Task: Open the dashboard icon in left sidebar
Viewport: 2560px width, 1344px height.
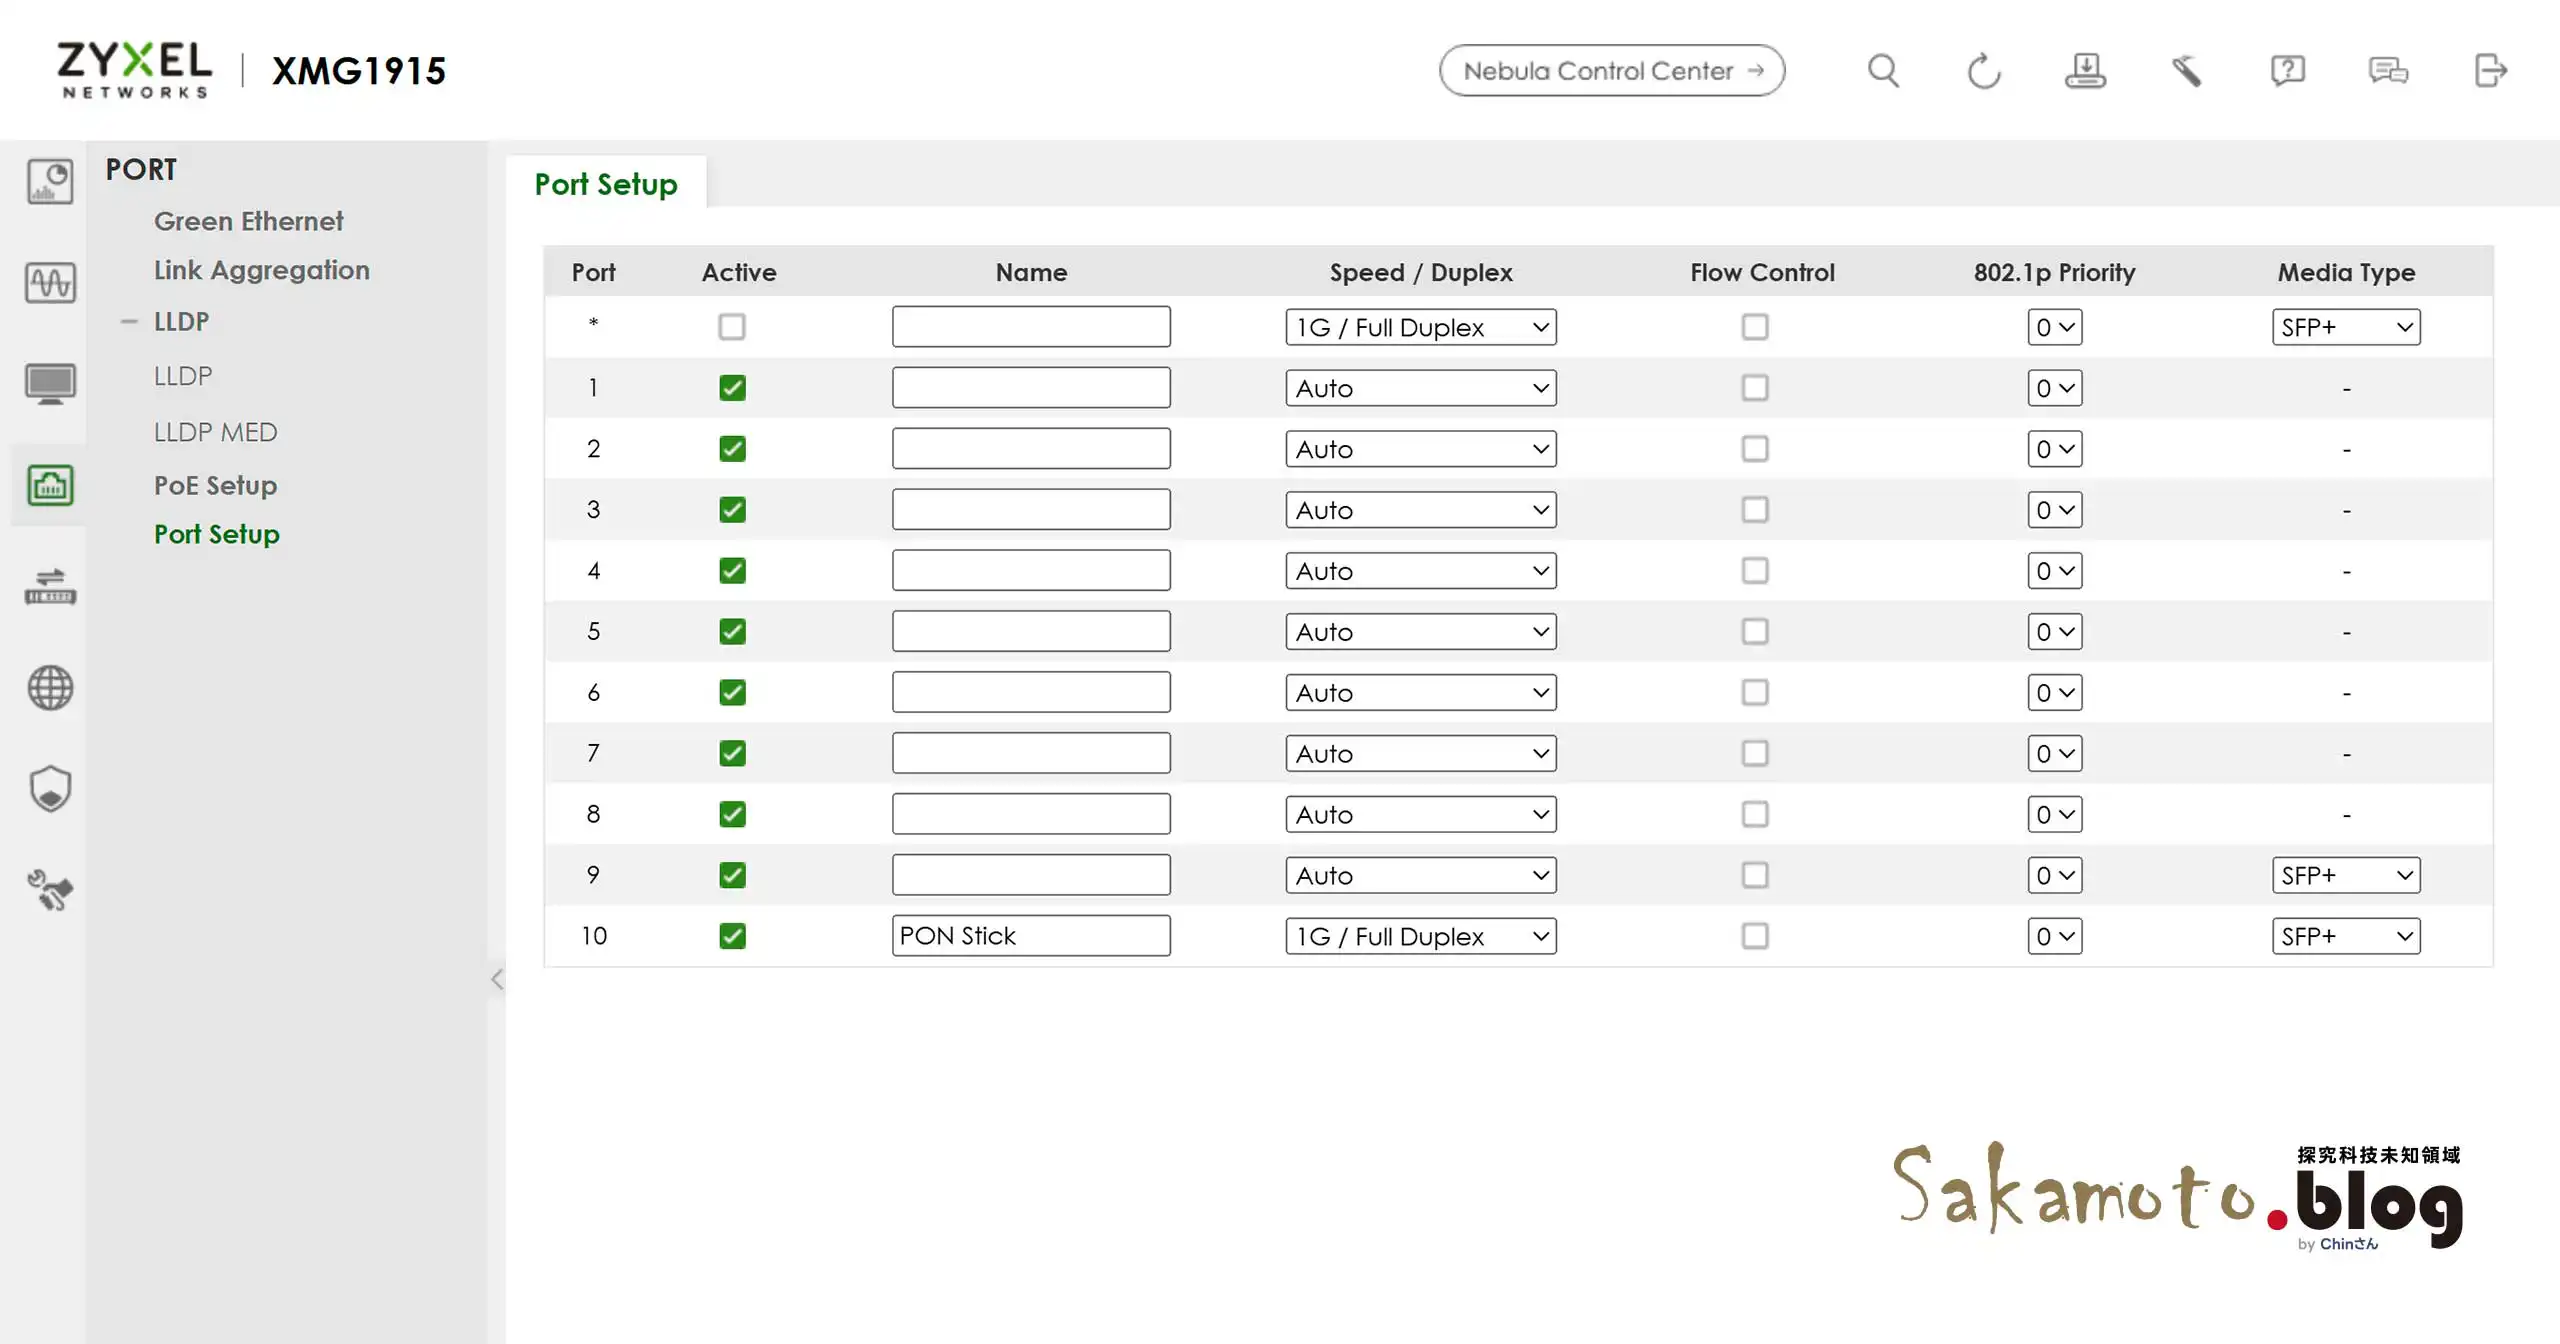Action: [x=50, y=182]
